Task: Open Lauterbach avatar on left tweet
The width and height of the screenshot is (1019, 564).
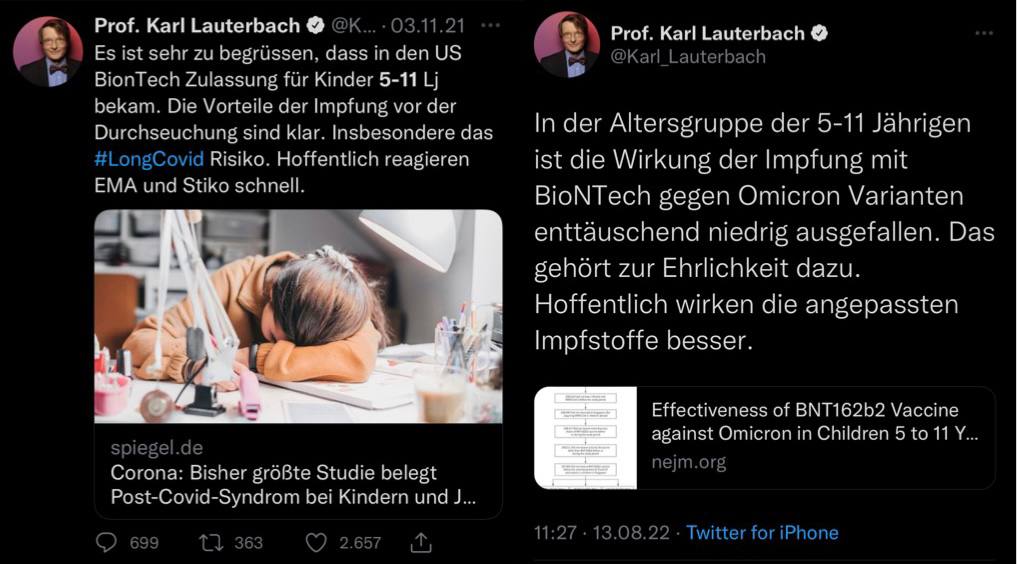Action: click(x=48, y=51)
